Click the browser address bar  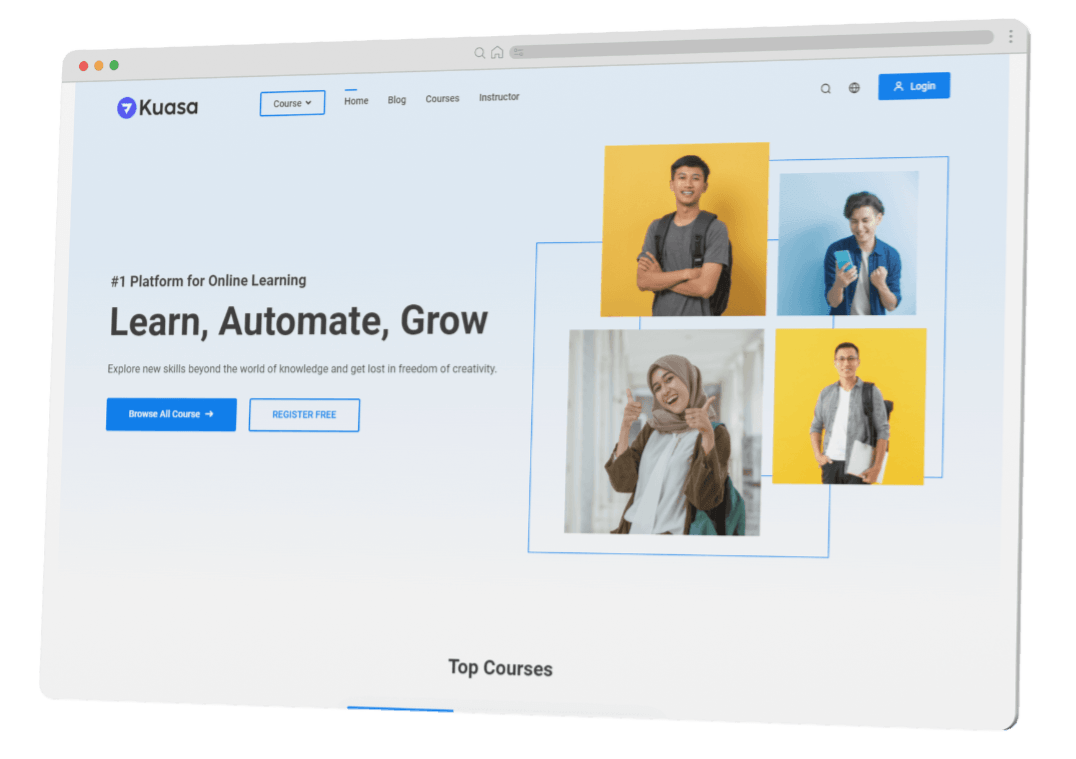coord(751,43)
